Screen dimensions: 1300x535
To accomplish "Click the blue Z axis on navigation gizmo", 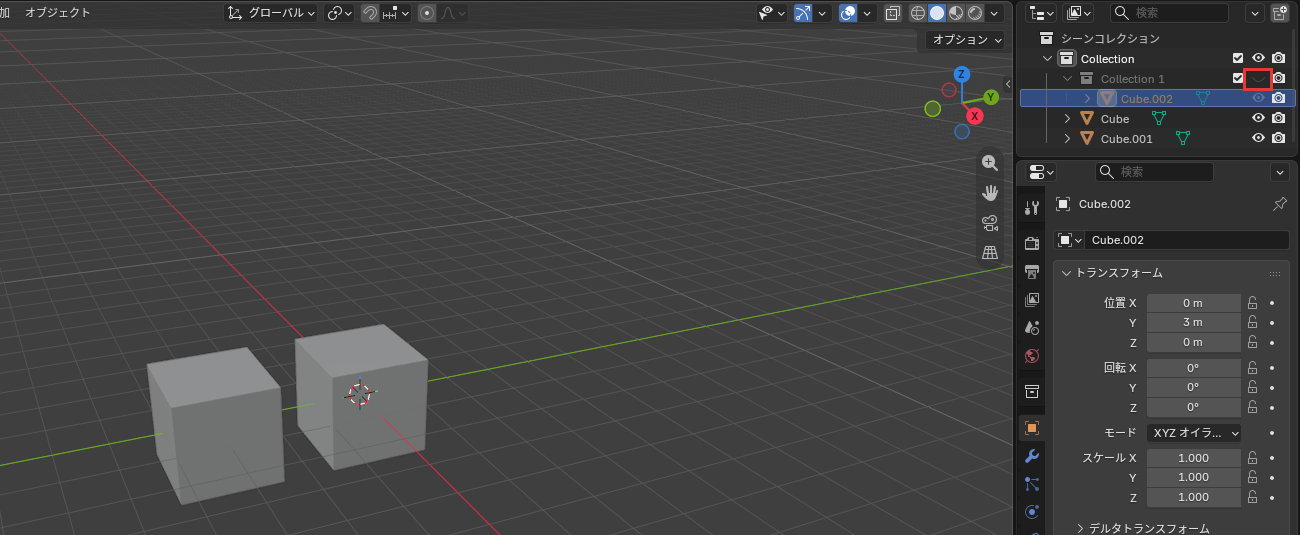I will (961, 74).
